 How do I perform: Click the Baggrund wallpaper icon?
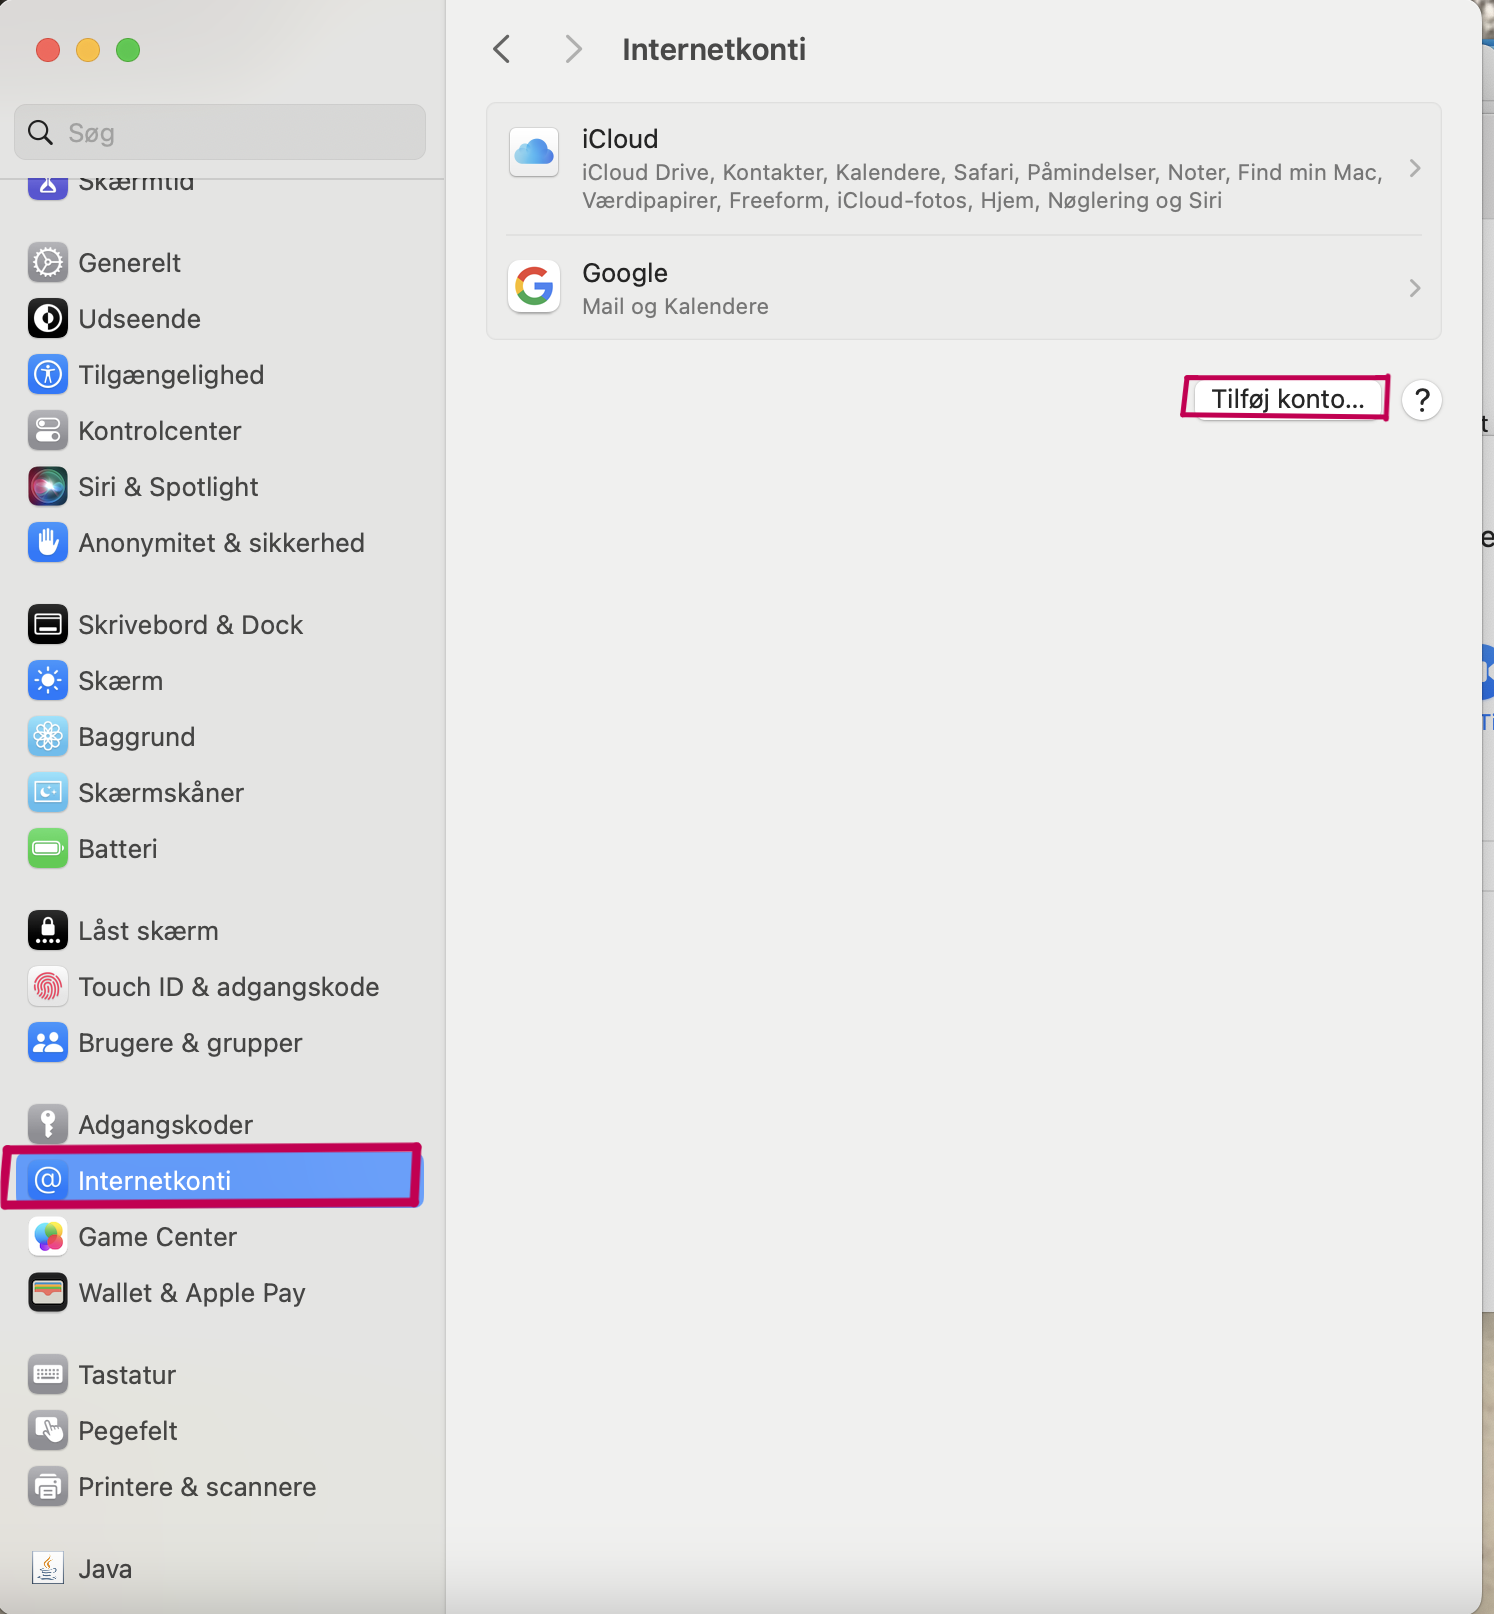pos(48,736)
